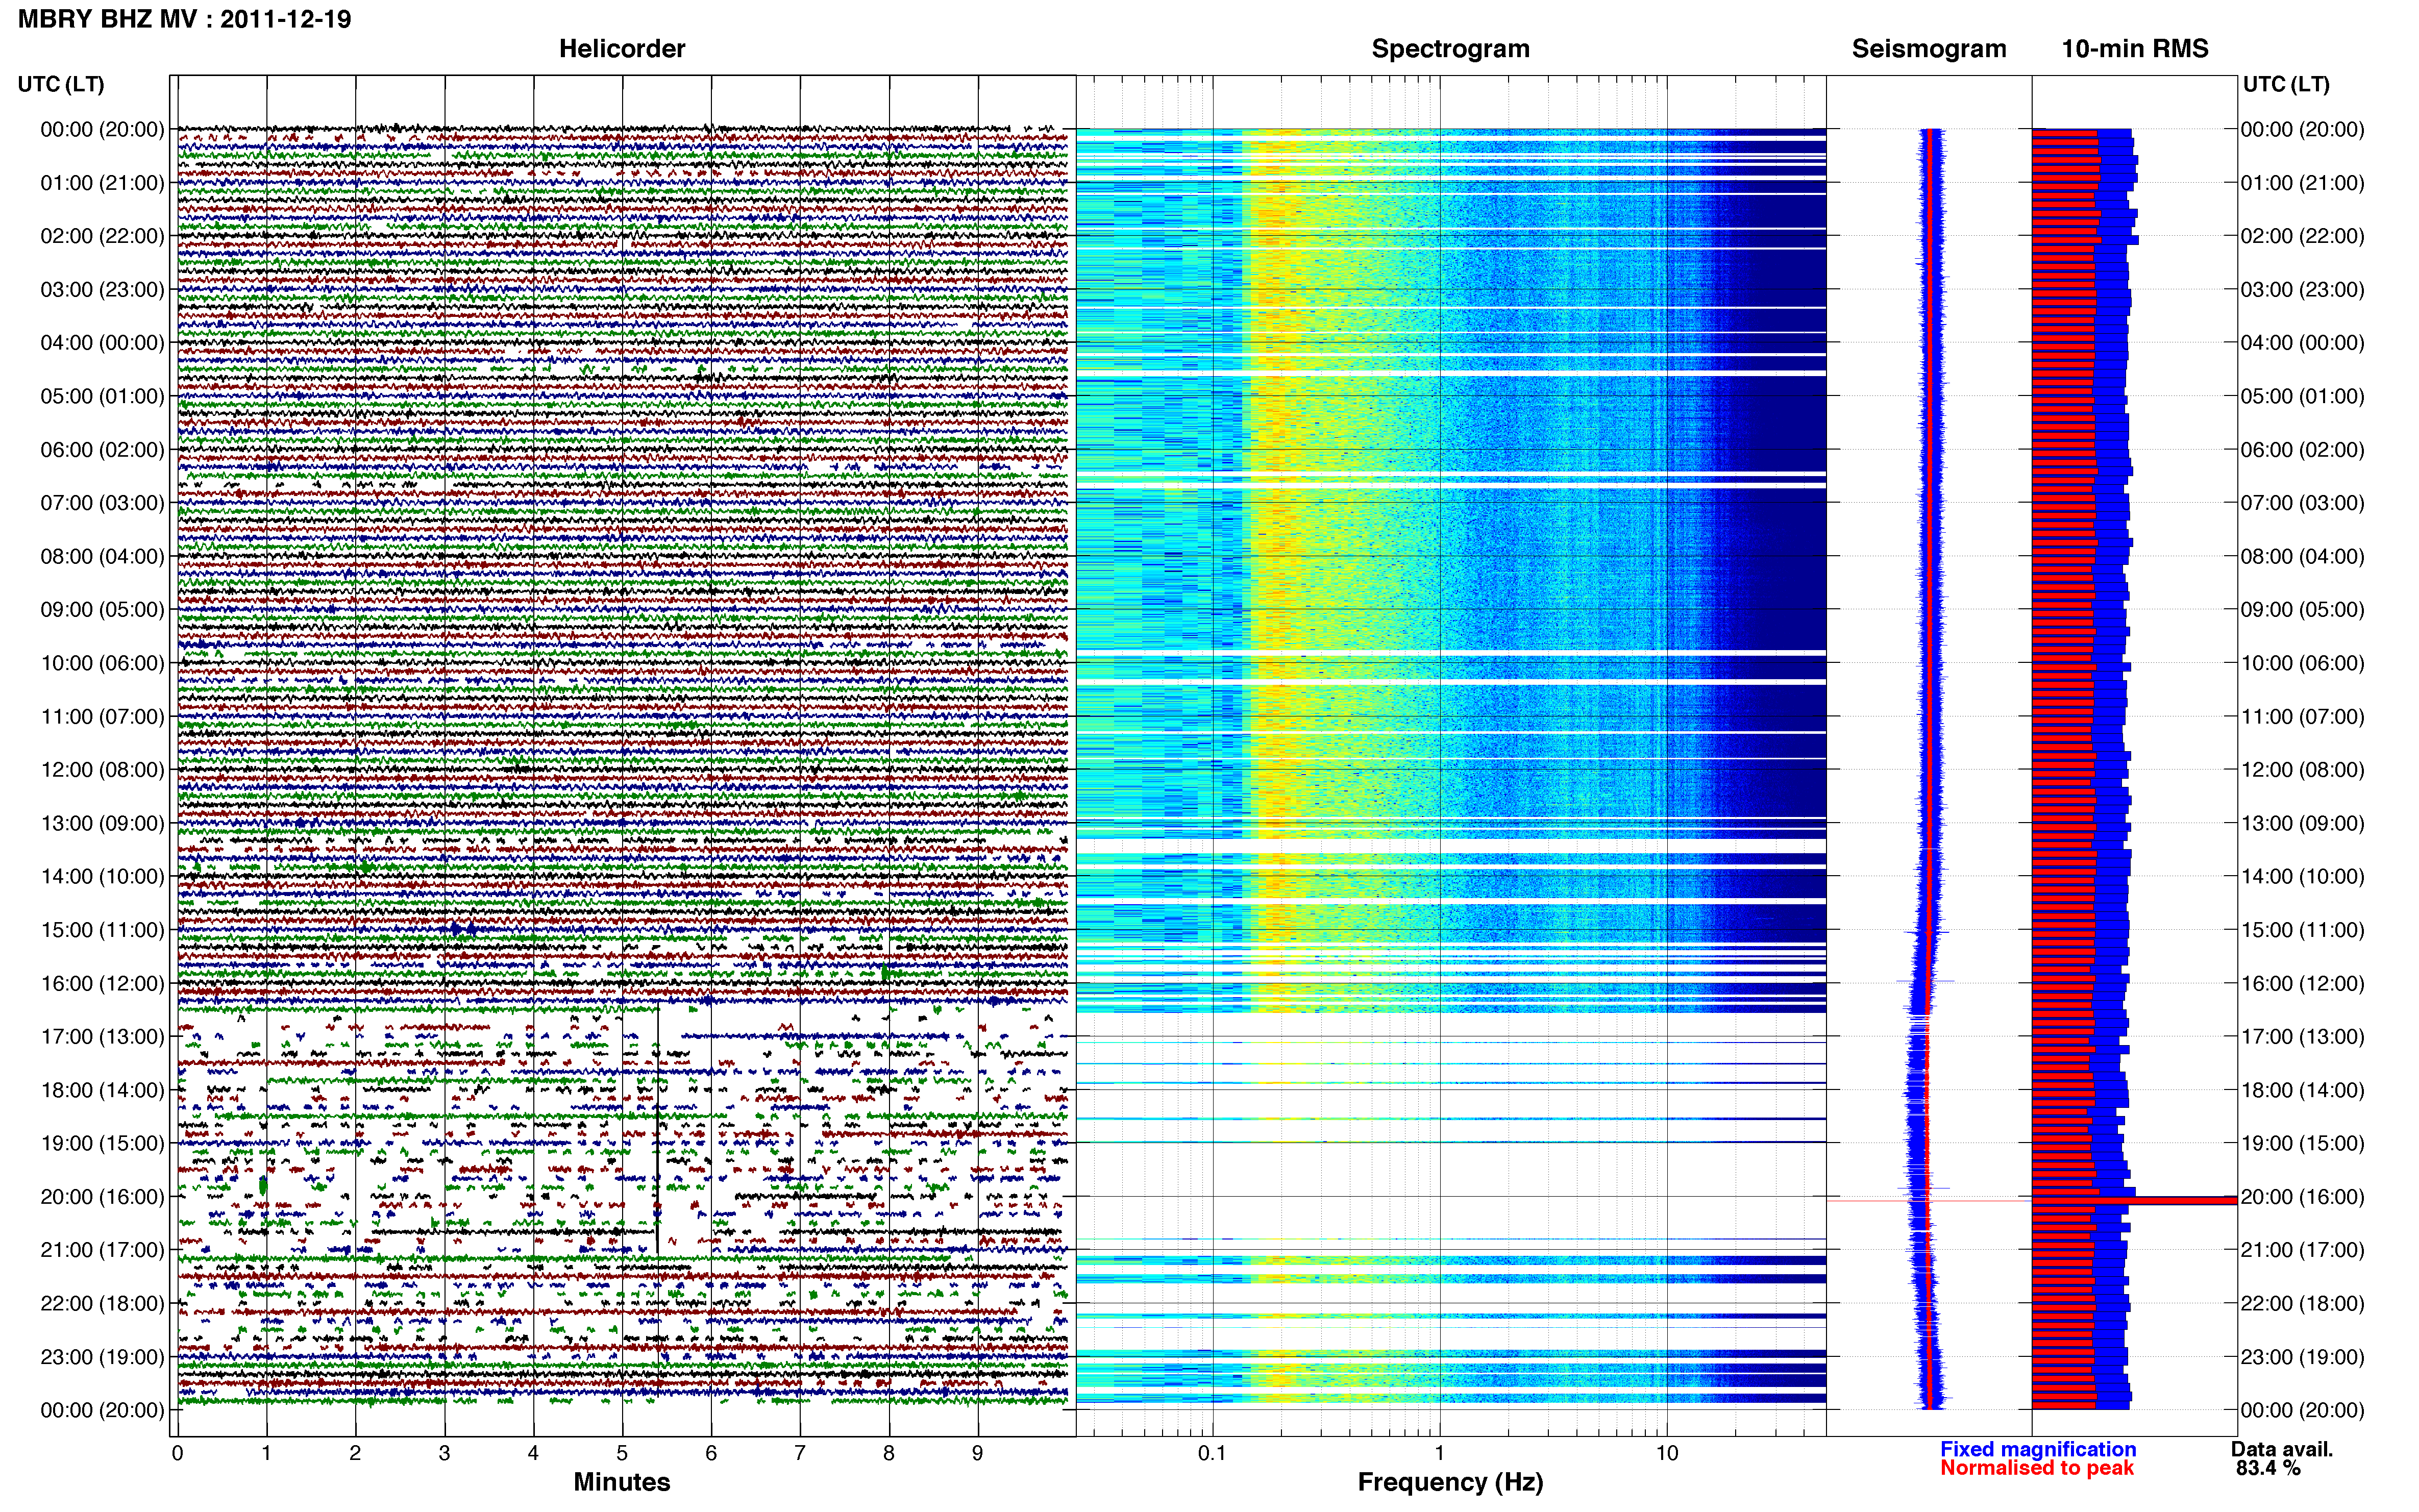Click the '10-min RMS' panel heading
The width and height of the screenshot is (2419, 1512).
click(2135, 49)
